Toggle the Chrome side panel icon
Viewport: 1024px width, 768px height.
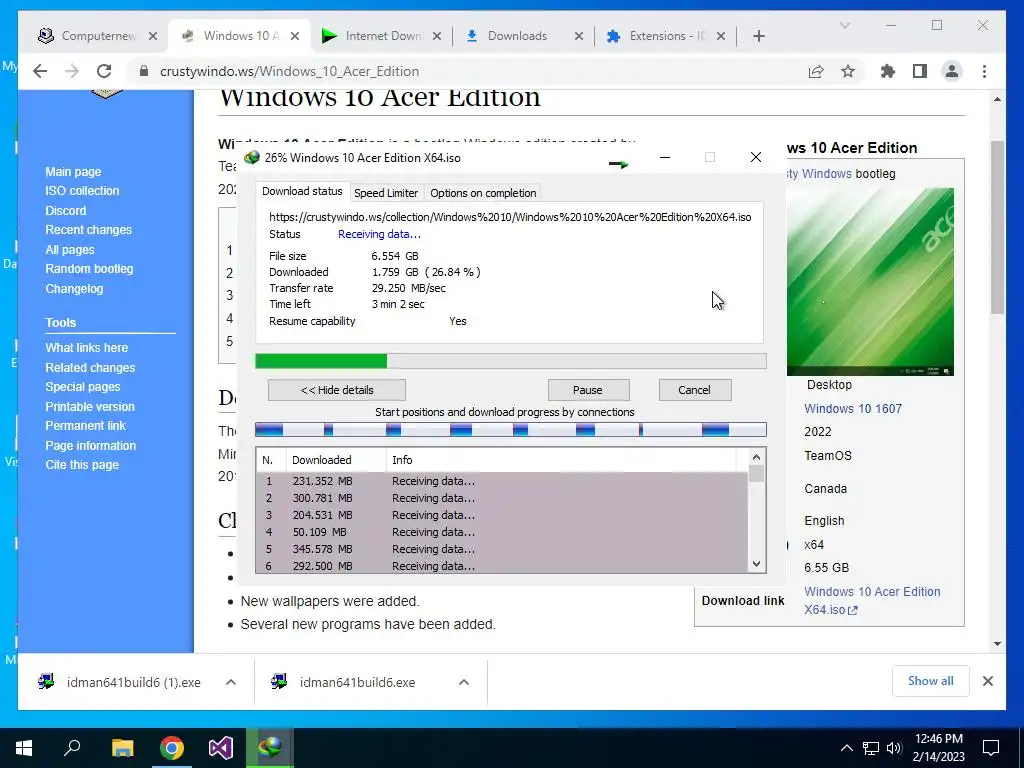coord(920,71)
